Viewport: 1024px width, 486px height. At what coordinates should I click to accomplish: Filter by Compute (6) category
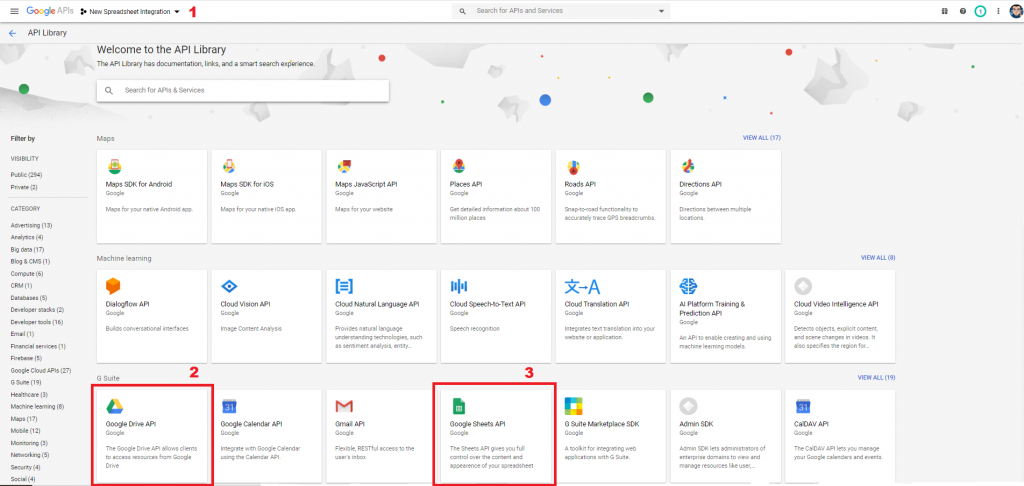coord(27,274)
